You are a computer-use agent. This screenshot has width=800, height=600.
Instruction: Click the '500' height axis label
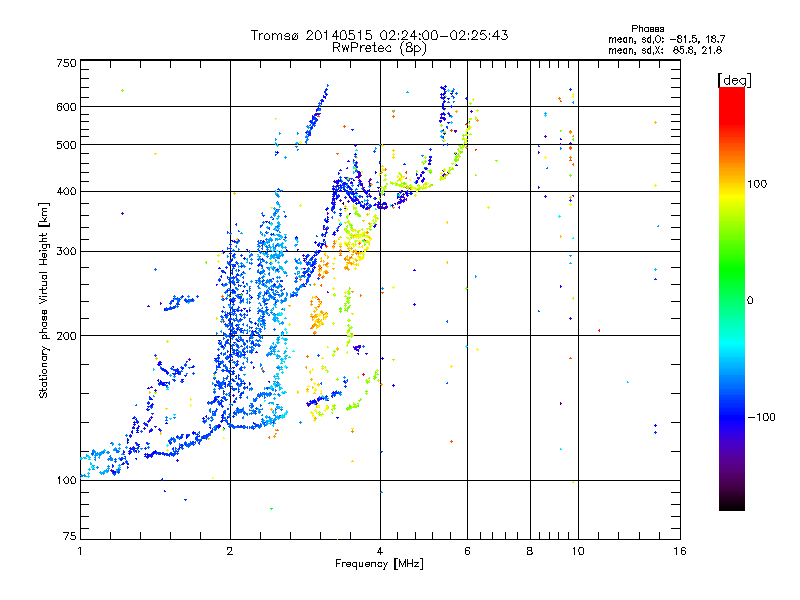pyautogui.click(x=67, y=145)
